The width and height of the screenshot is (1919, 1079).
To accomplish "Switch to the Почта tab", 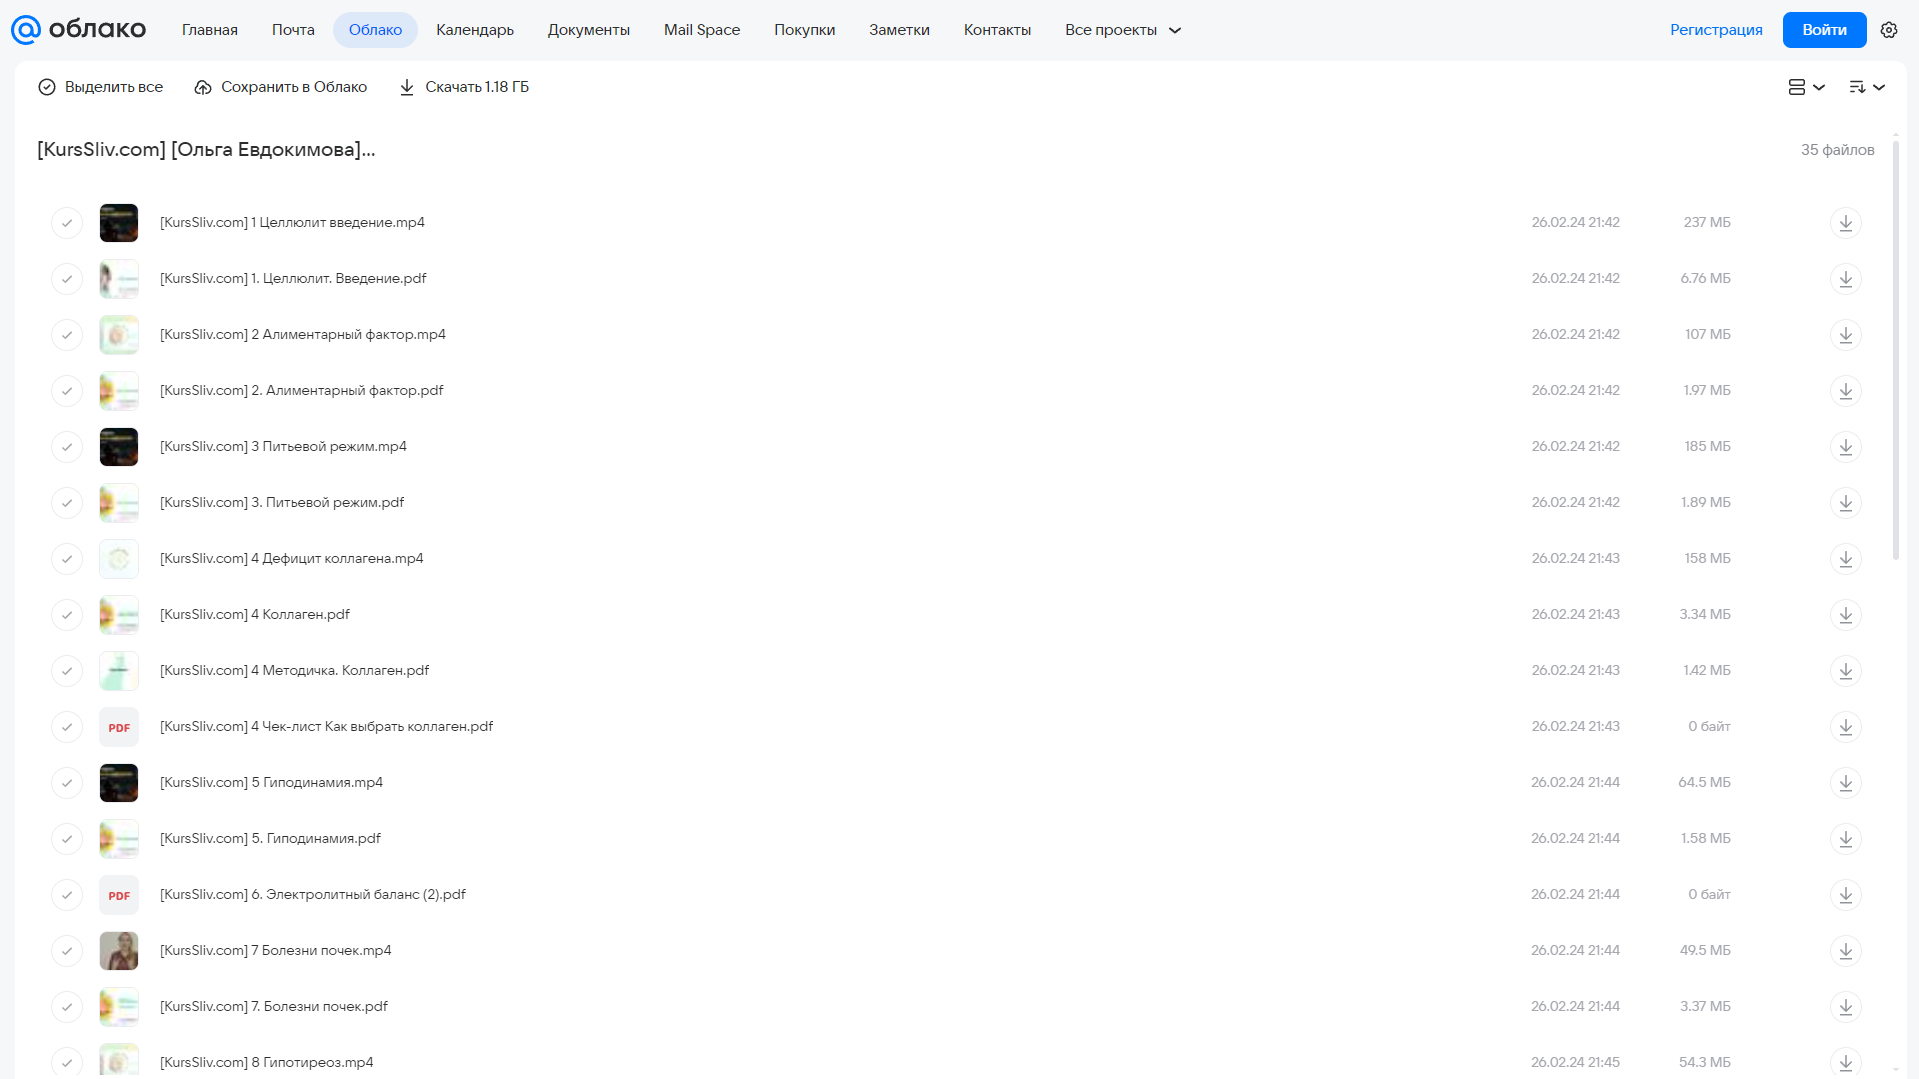I will (x=293, y=30).
